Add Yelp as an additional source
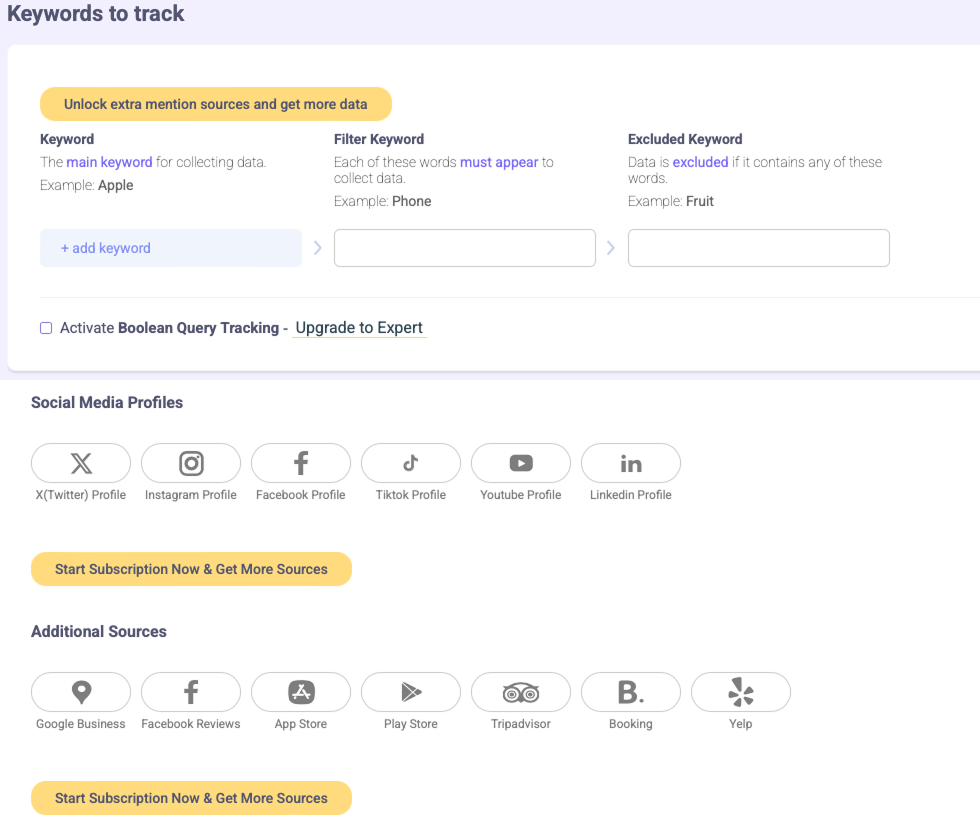 [740, 691]
